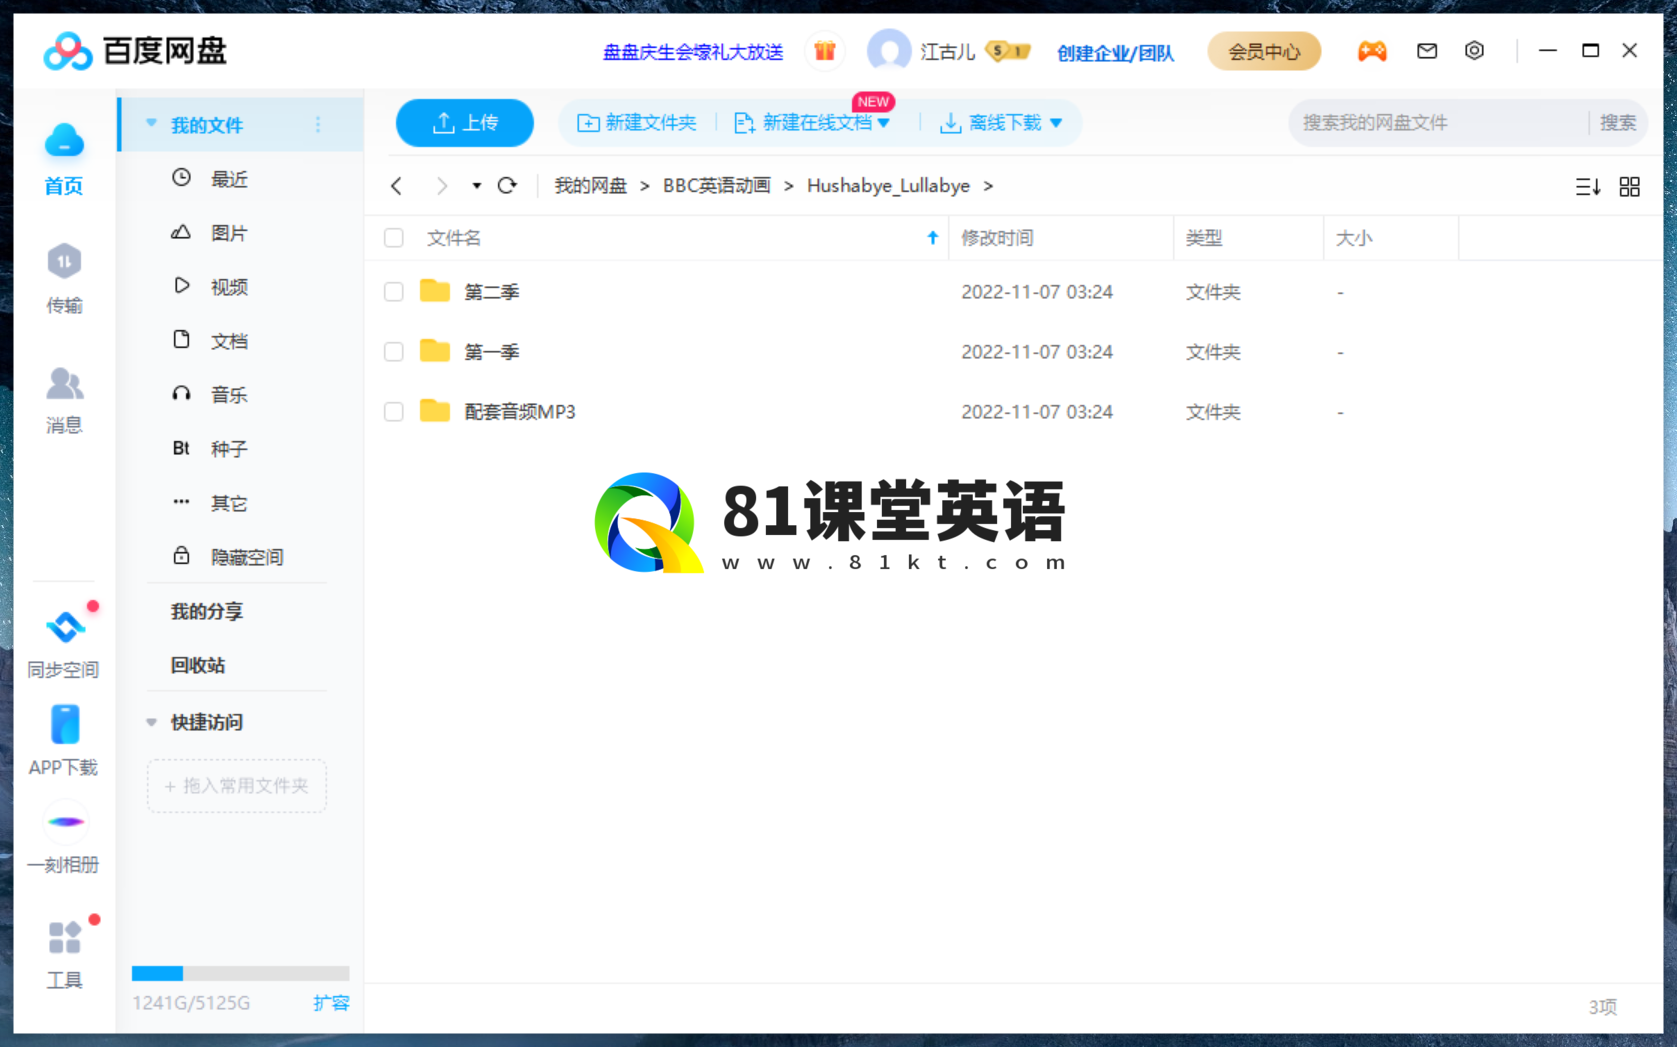
Task: Open the 同步空间 sync space icon
Action: click(x=65, y=627)
